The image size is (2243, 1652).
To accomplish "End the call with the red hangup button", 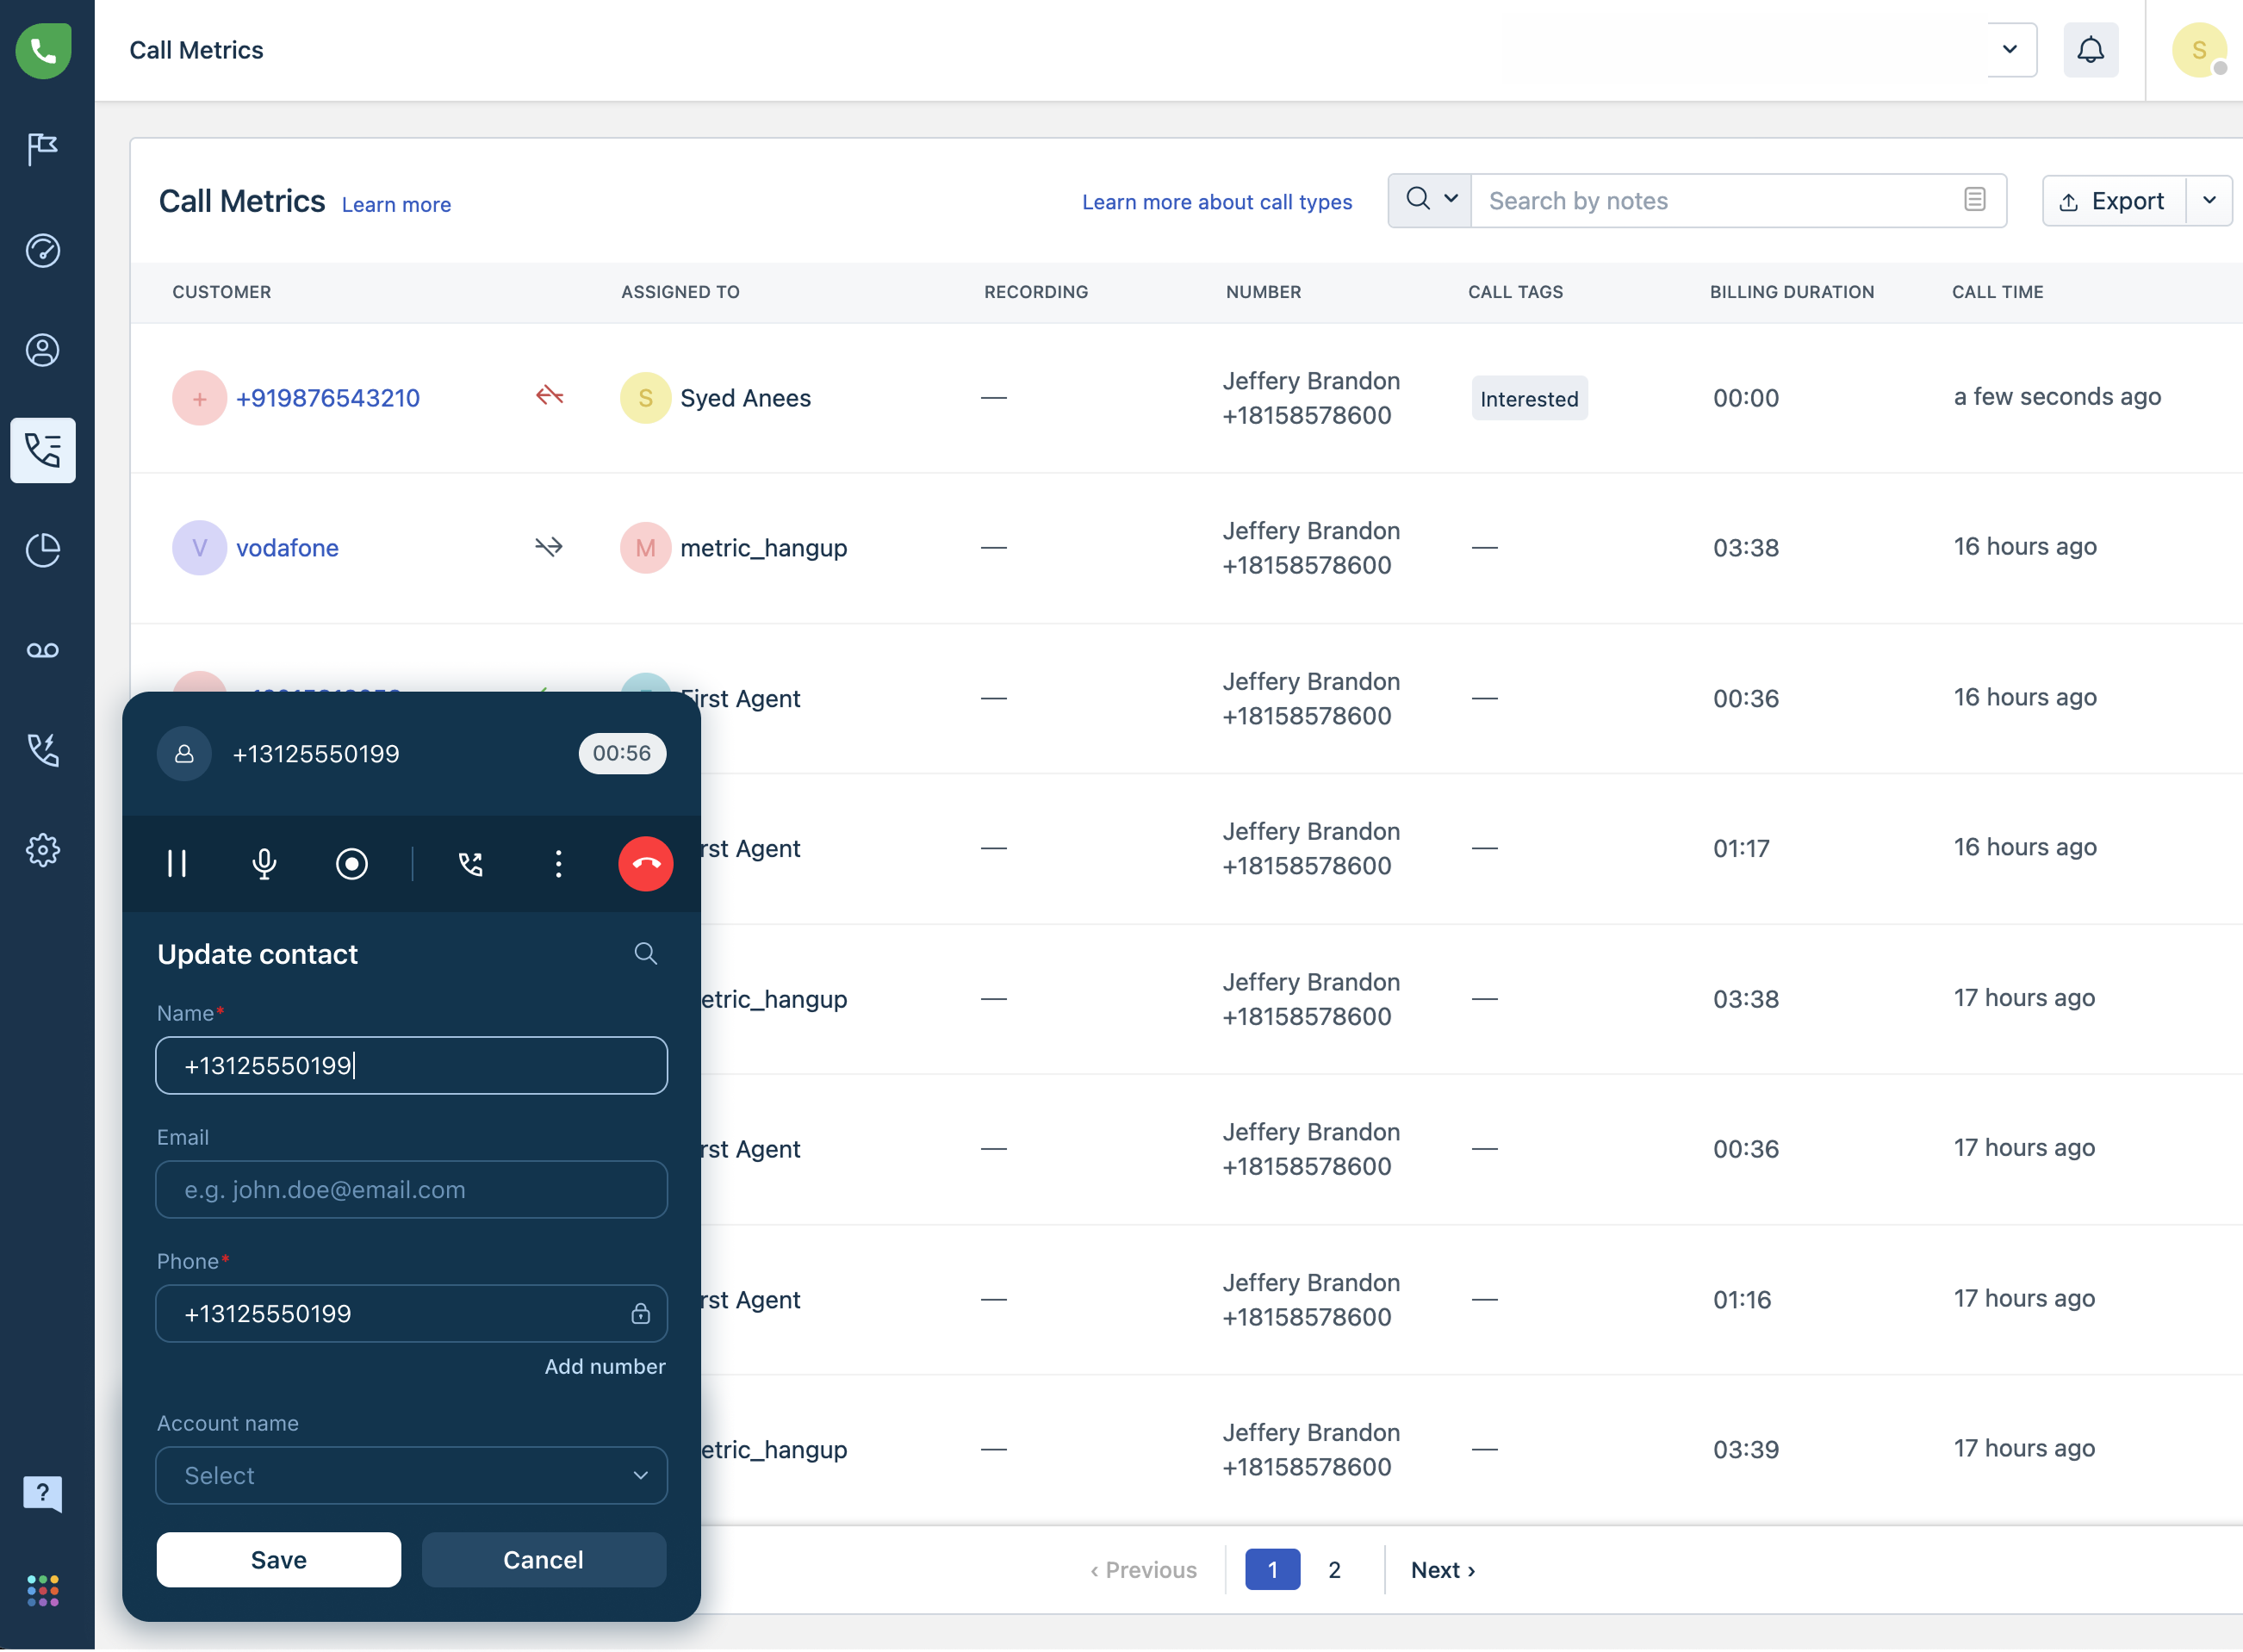I will 646,863.
